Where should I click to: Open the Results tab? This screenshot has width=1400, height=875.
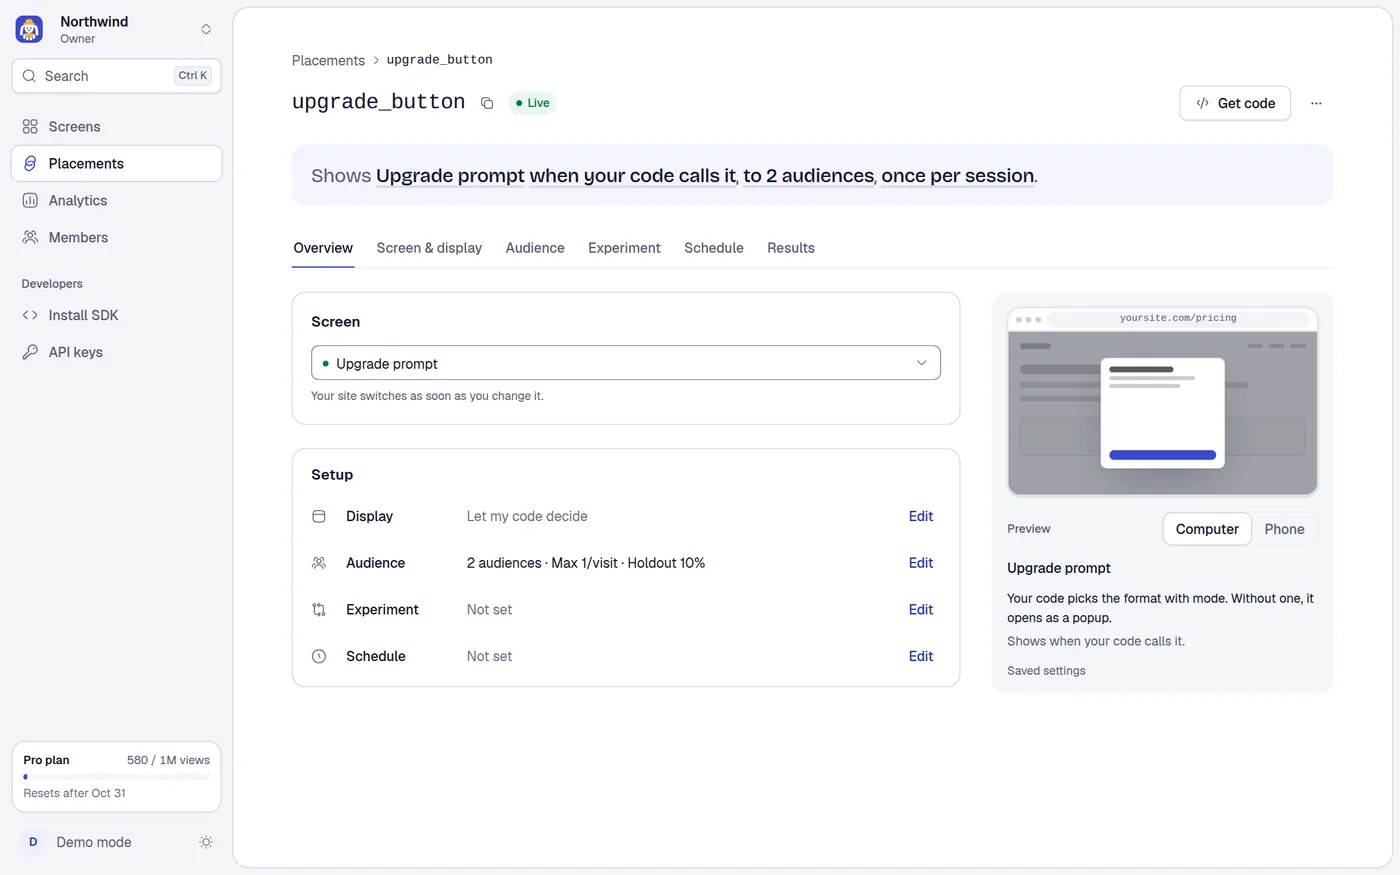tap(791, 248)
